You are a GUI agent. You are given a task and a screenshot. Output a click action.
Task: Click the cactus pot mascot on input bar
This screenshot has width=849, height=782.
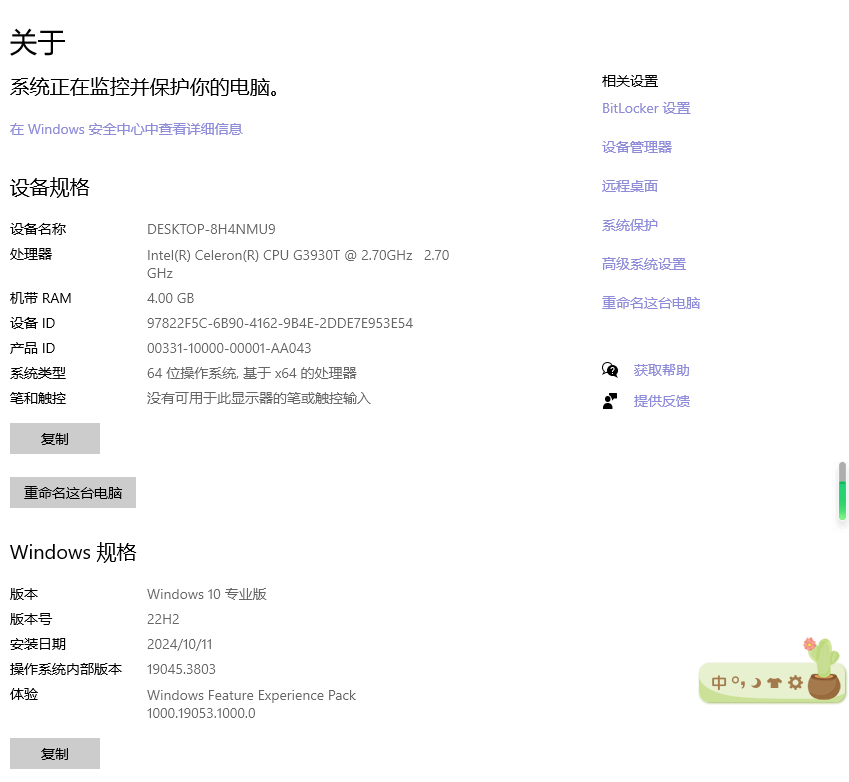(x=824, y=669)
